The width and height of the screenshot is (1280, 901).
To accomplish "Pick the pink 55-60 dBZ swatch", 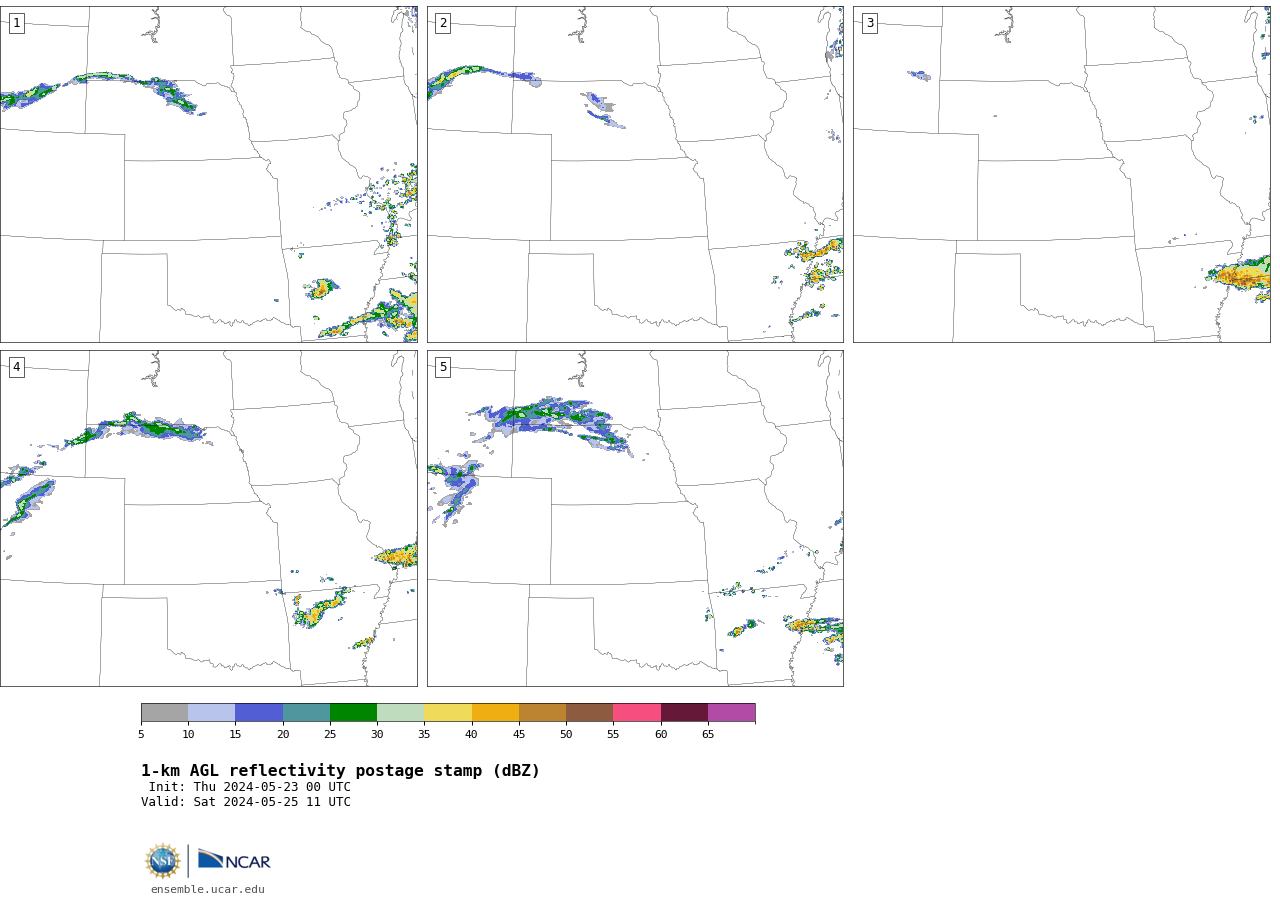I will 637,712.
